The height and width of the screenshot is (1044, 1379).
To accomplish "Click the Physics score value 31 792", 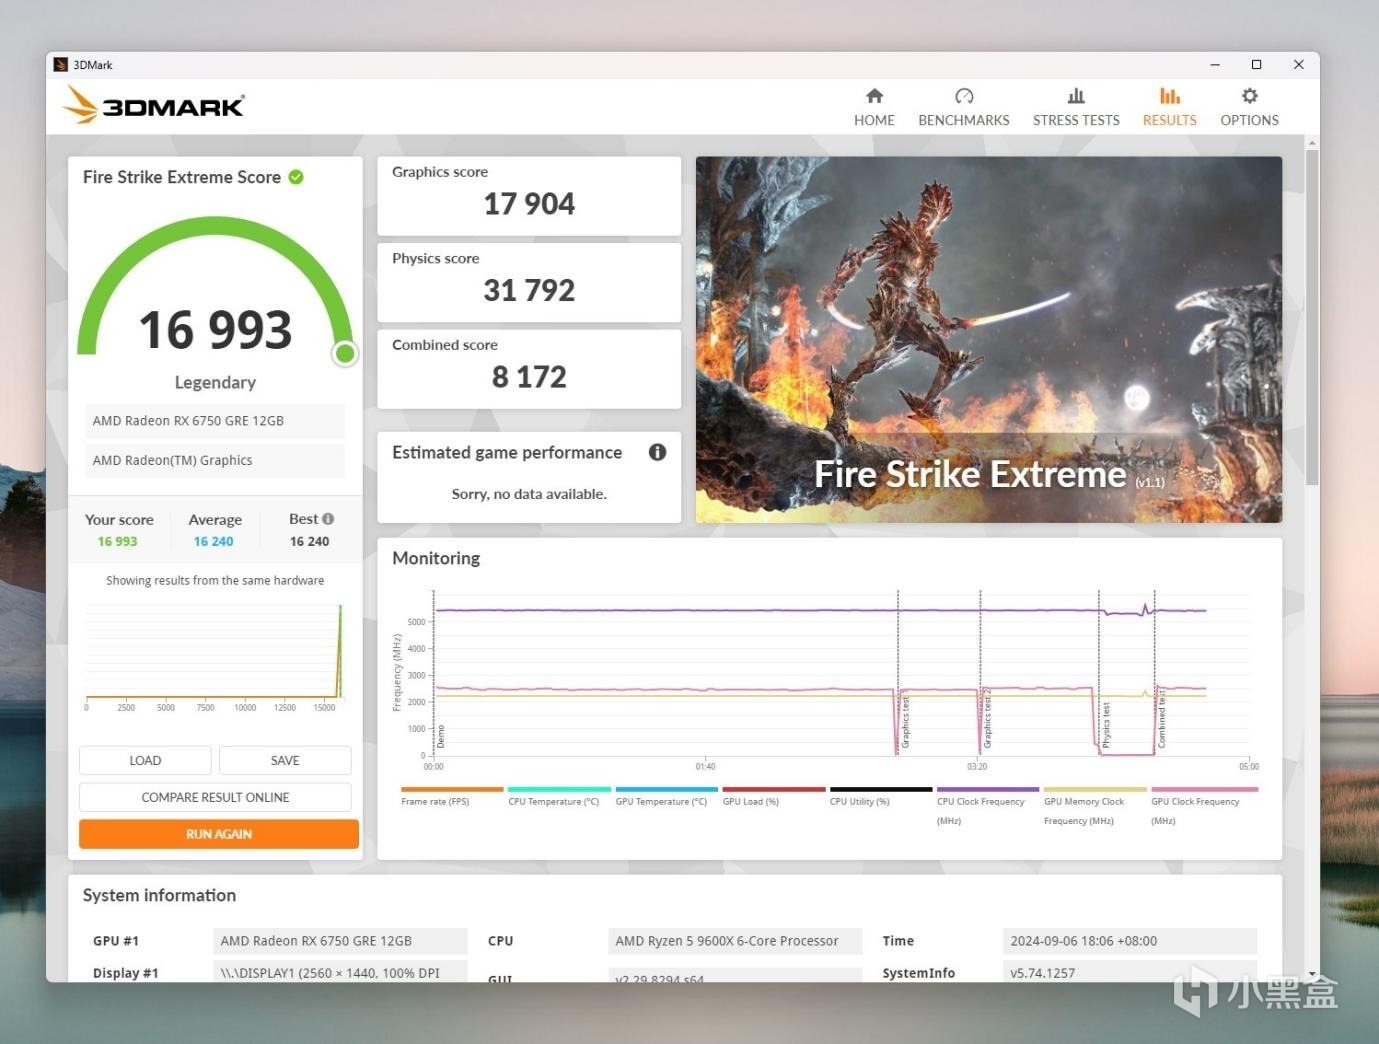I will [529, 290].
